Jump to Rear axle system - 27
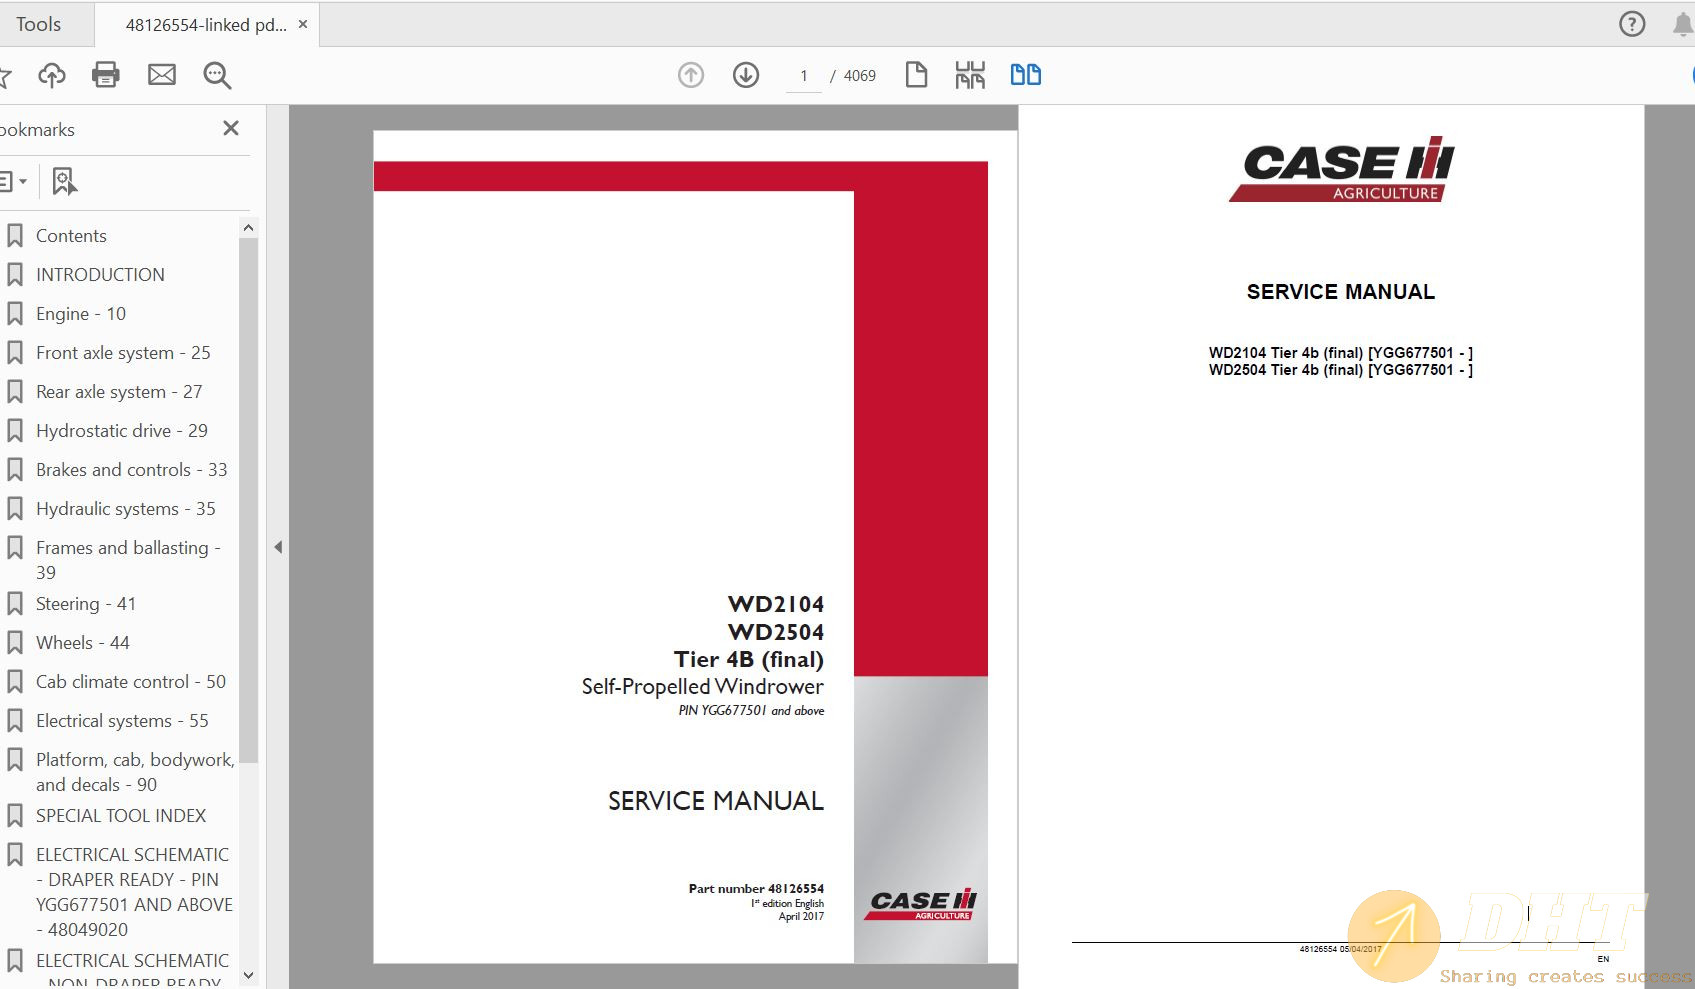 click(x=119, y=392)
